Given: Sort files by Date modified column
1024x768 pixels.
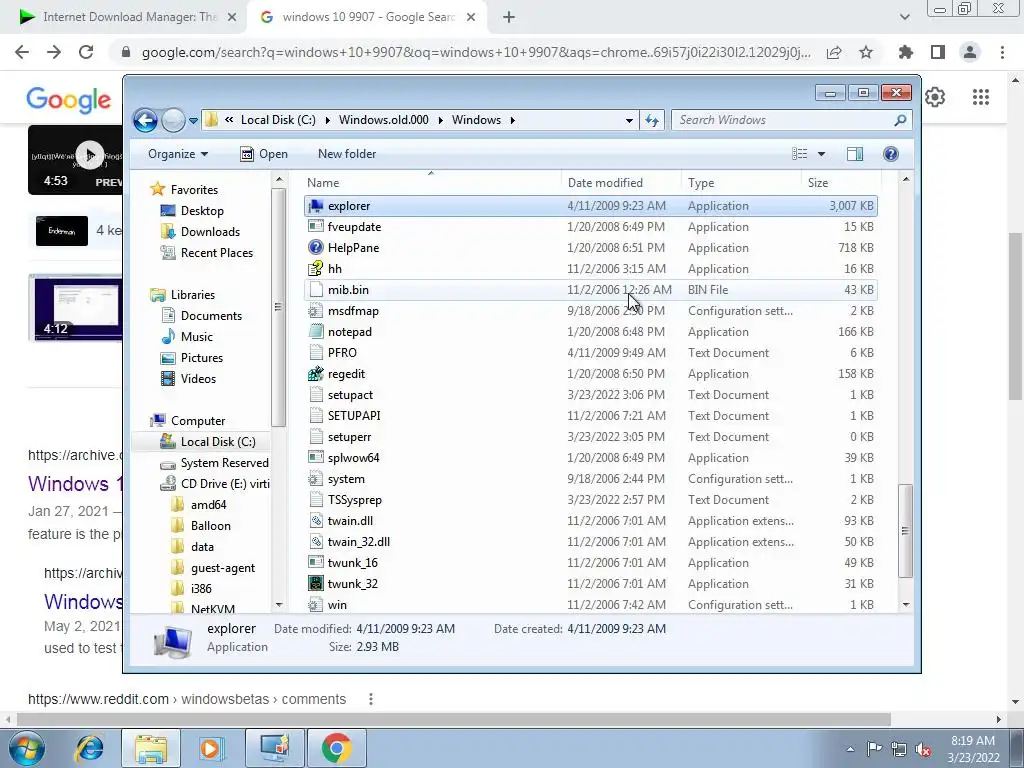Looking at the screenshot, I should click(x=620, y=183).
